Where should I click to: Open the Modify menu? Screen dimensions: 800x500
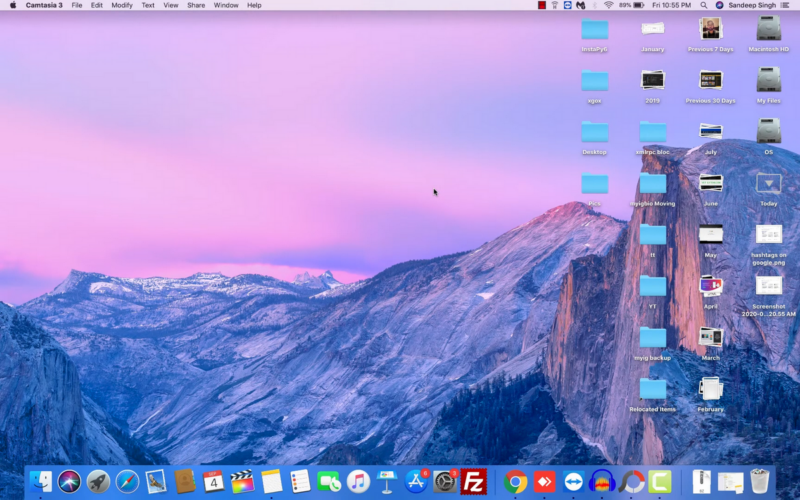[x=122, y=5]
